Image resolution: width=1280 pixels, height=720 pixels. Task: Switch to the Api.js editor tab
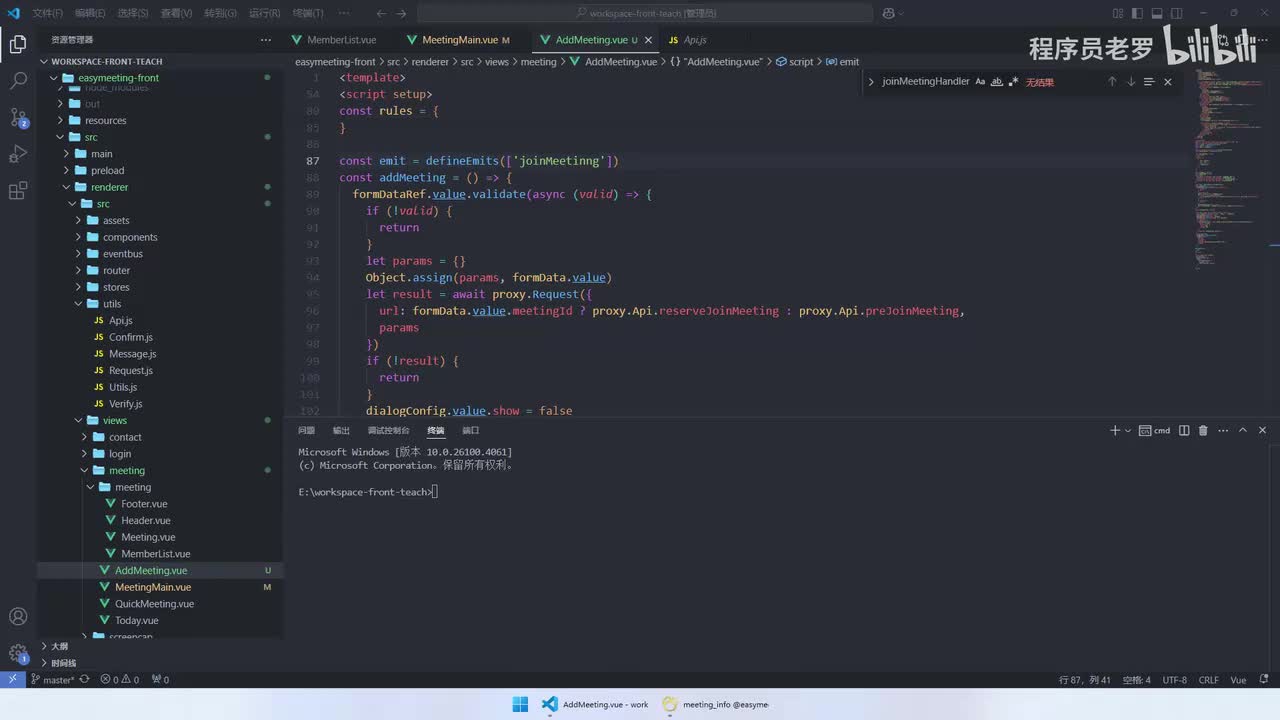[x=694, y=40]
